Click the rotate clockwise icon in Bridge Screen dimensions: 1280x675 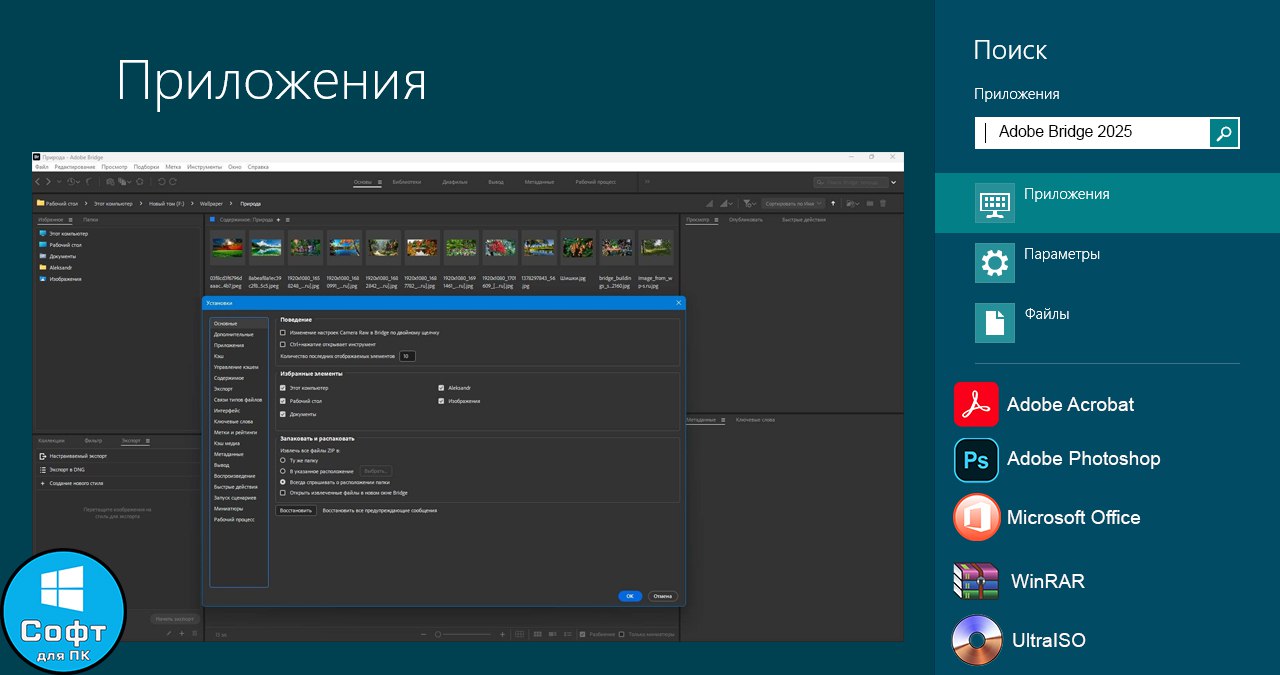pyautogui.click(x=173, y=182)
